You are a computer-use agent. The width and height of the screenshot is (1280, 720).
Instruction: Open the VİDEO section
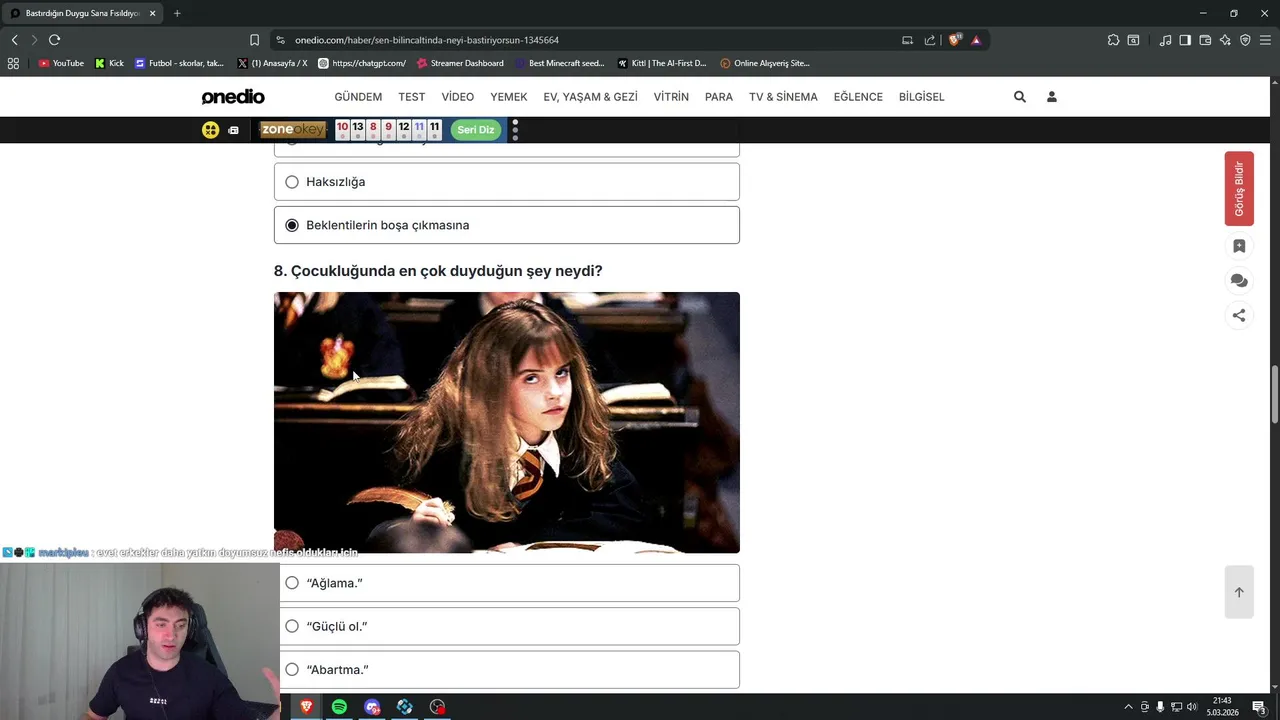pos(458,97)
